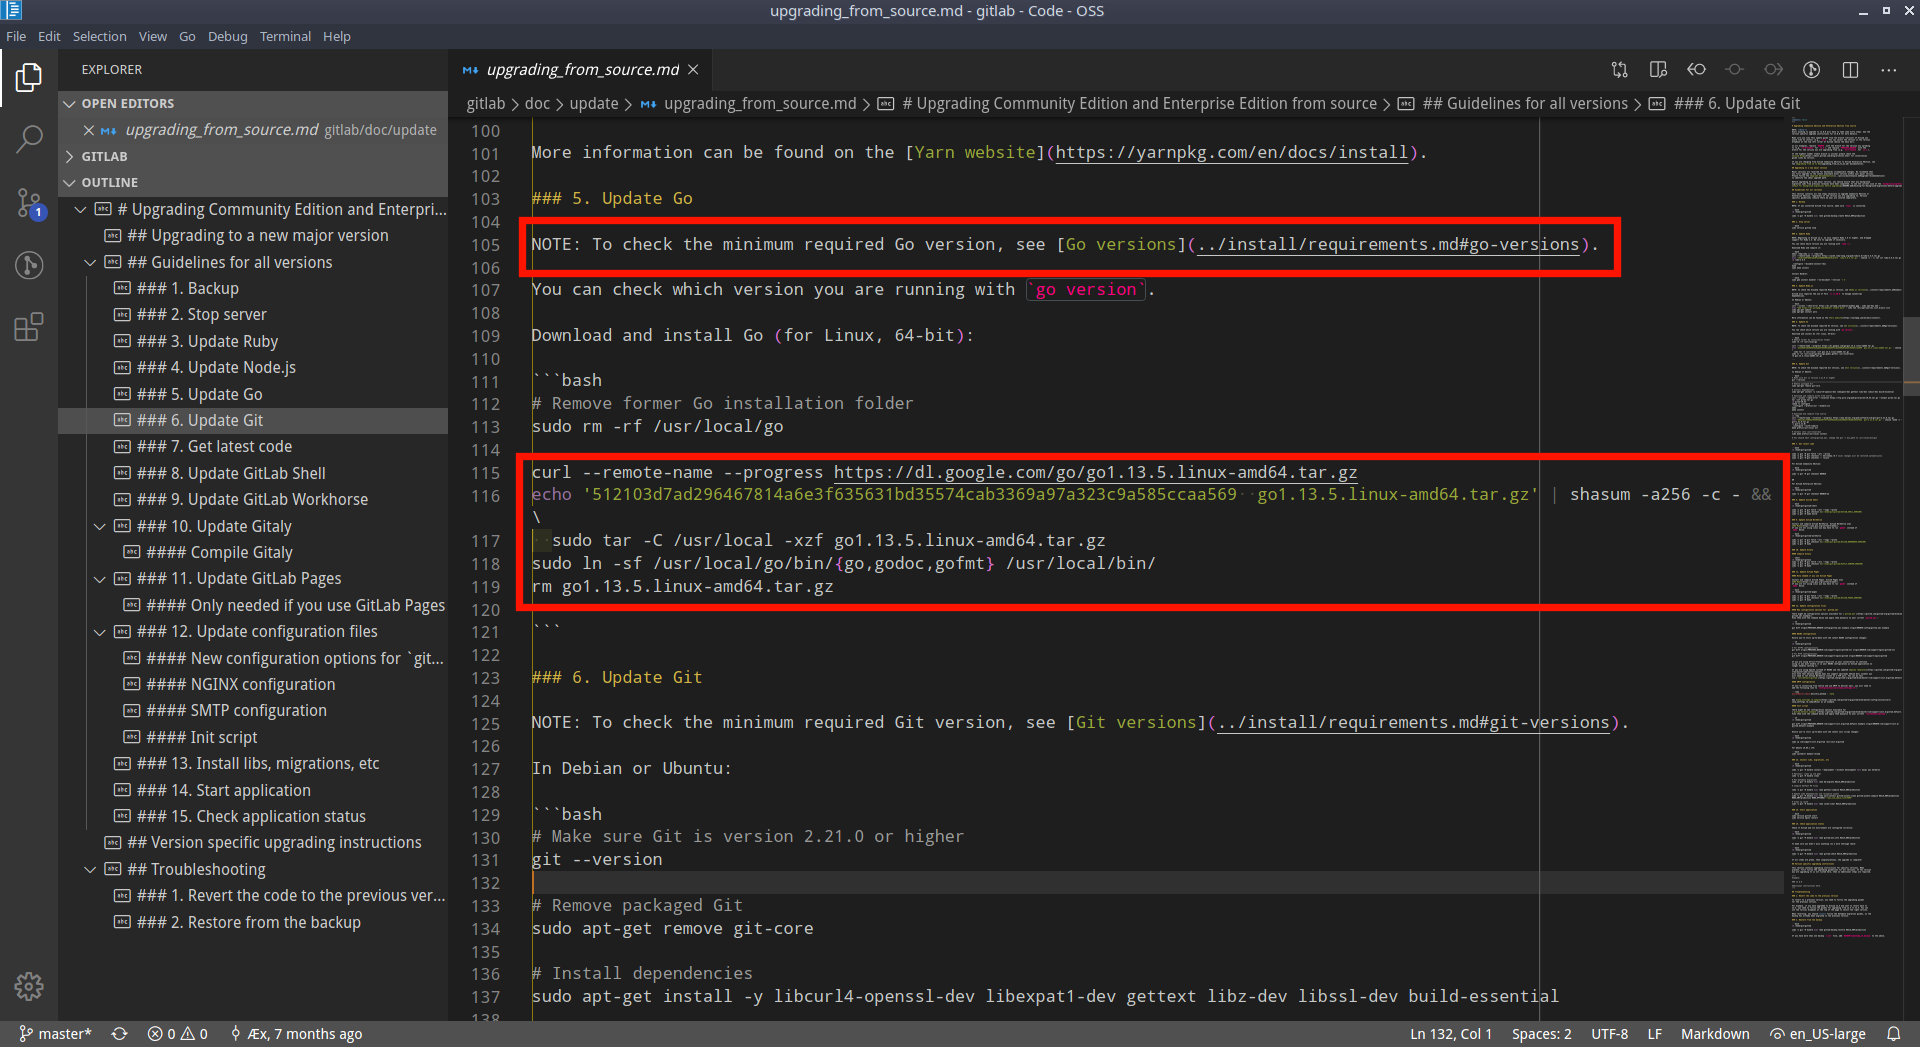Image resolution: width=1920 pixels, height=1047 pixels.
Task: Select the upgrading_from_source.md editor tab
Action: pos(581,70)
